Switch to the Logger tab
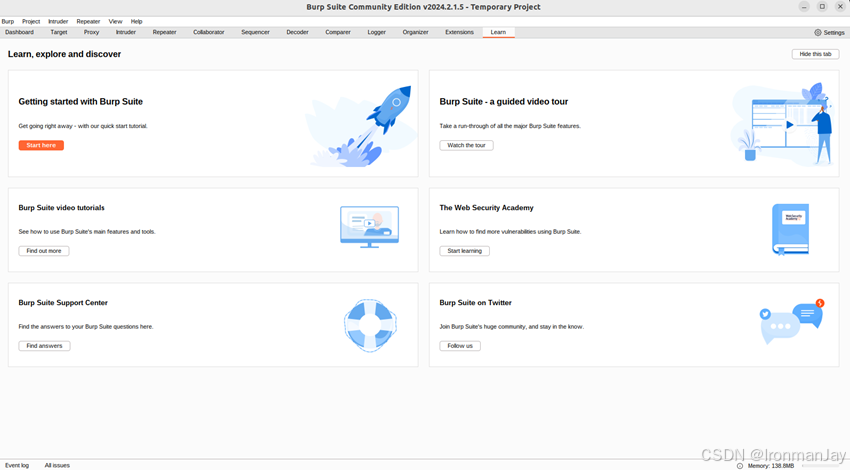Viewport: 850px width, 470px height. (377, 33)
